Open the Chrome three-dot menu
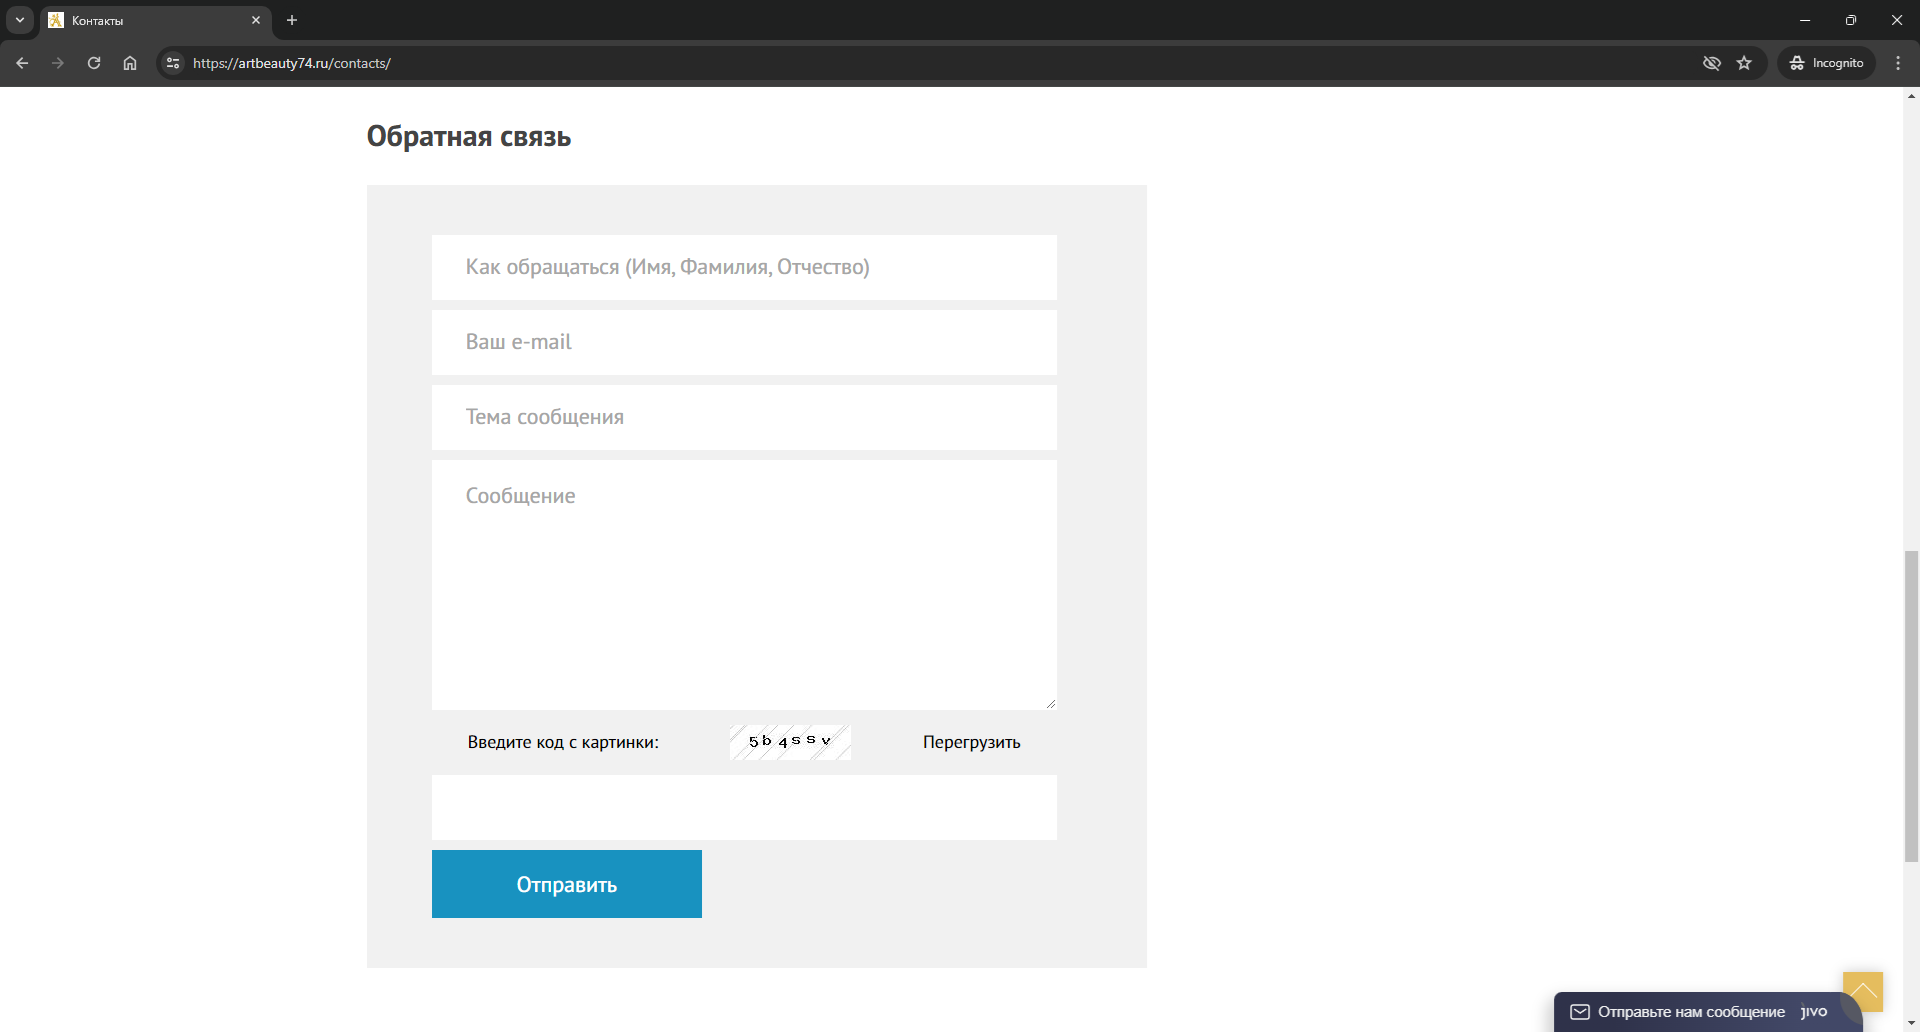Image resolution: width=1920 pixels, height=1032 pixels. click(1898, 63)
